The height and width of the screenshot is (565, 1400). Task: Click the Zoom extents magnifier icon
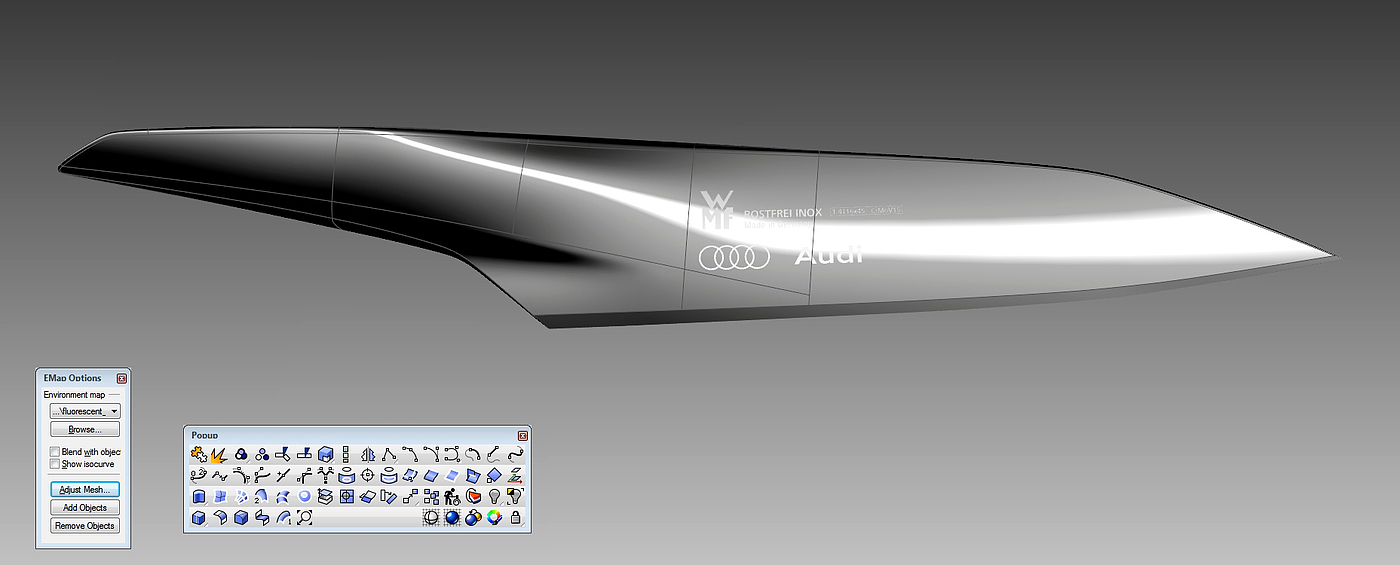tap(304, 518)
